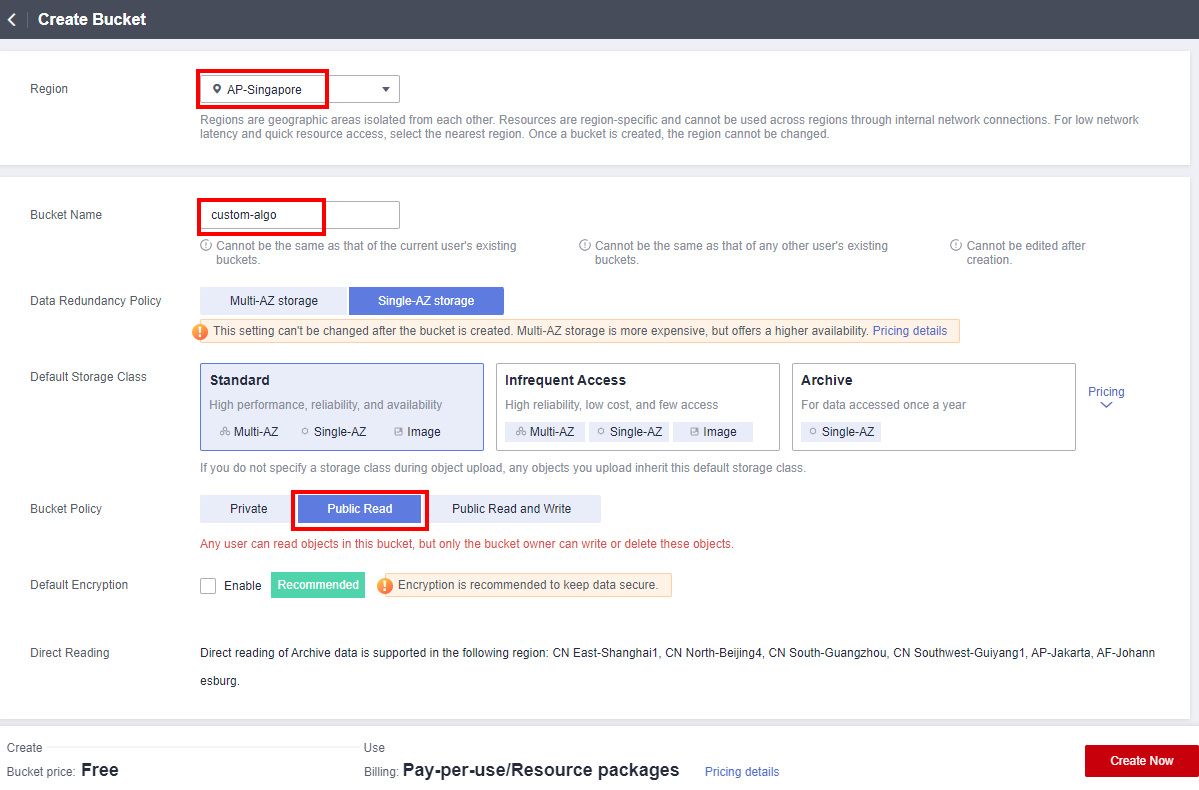Screen dimensions: 1199x790
Task: Click orange warning icon beside encryption recommendation
Action: pyautogui.click(x=385, y=585)
